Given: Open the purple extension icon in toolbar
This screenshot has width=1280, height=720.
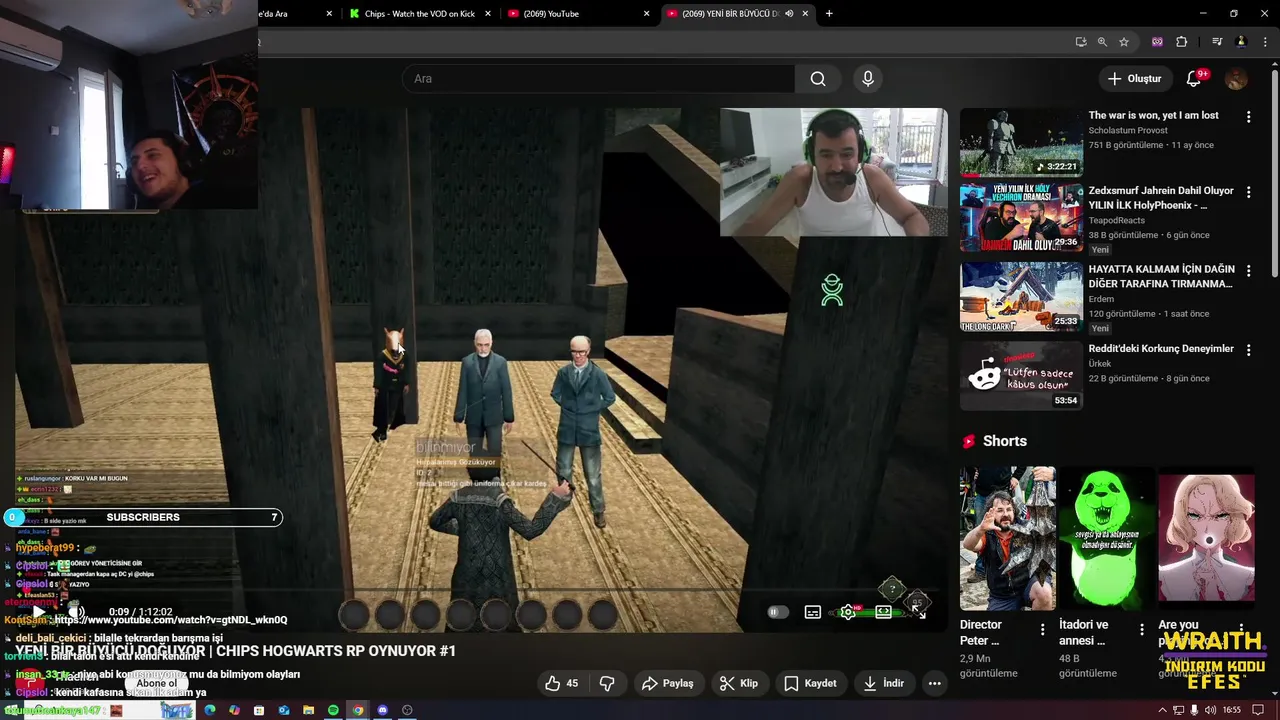Looking at the screenshot, I should (1158, 42).
